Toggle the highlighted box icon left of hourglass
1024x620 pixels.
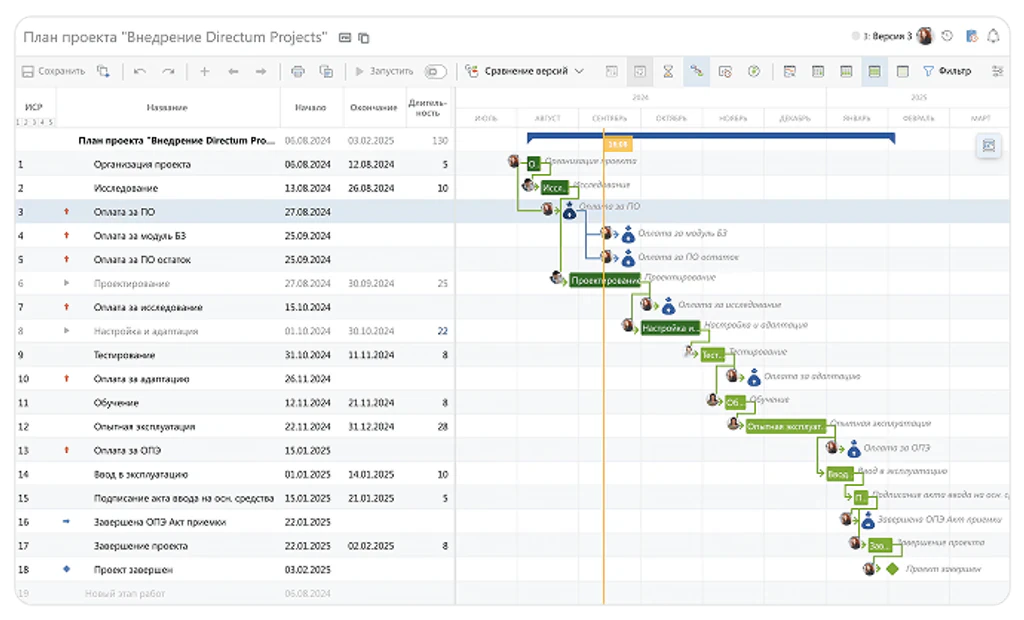click(640, 71)
